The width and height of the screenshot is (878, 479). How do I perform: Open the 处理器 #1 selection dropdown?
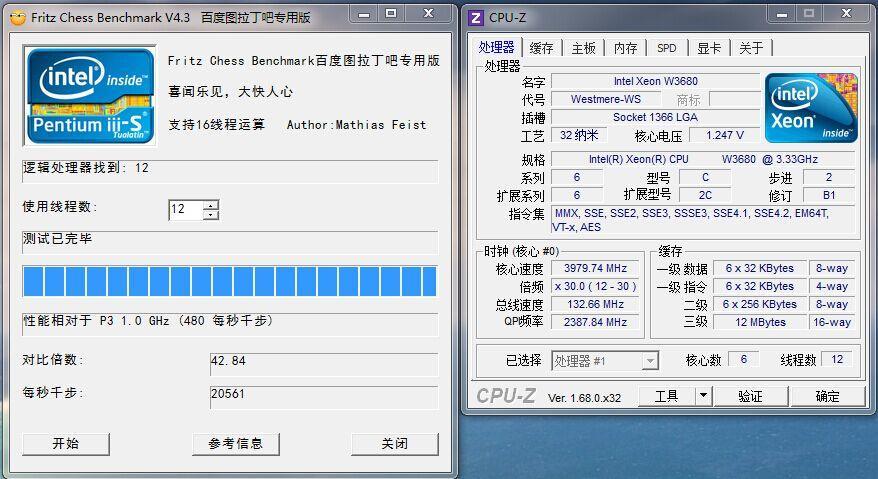click(x=605, y=361)
